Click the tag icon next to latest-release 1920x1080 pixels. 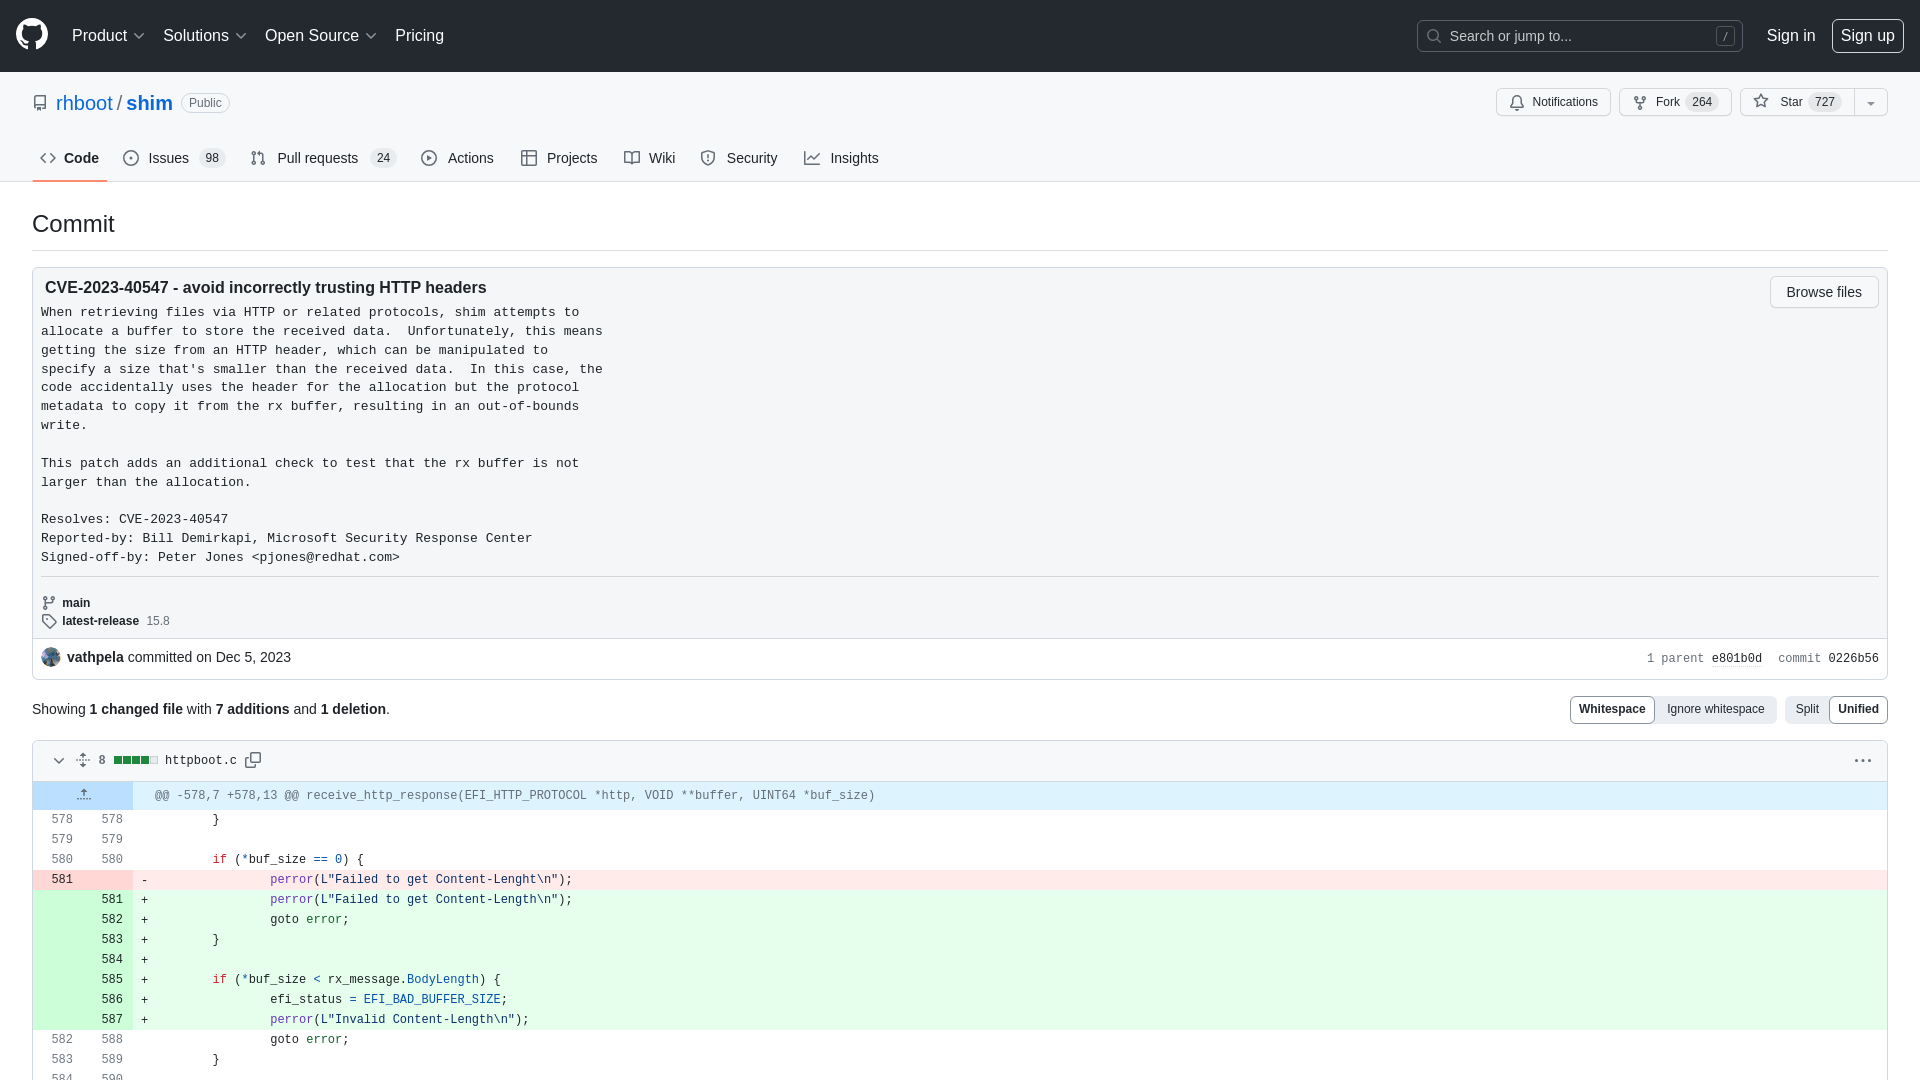pyautogui.click(x=49, y=621)
